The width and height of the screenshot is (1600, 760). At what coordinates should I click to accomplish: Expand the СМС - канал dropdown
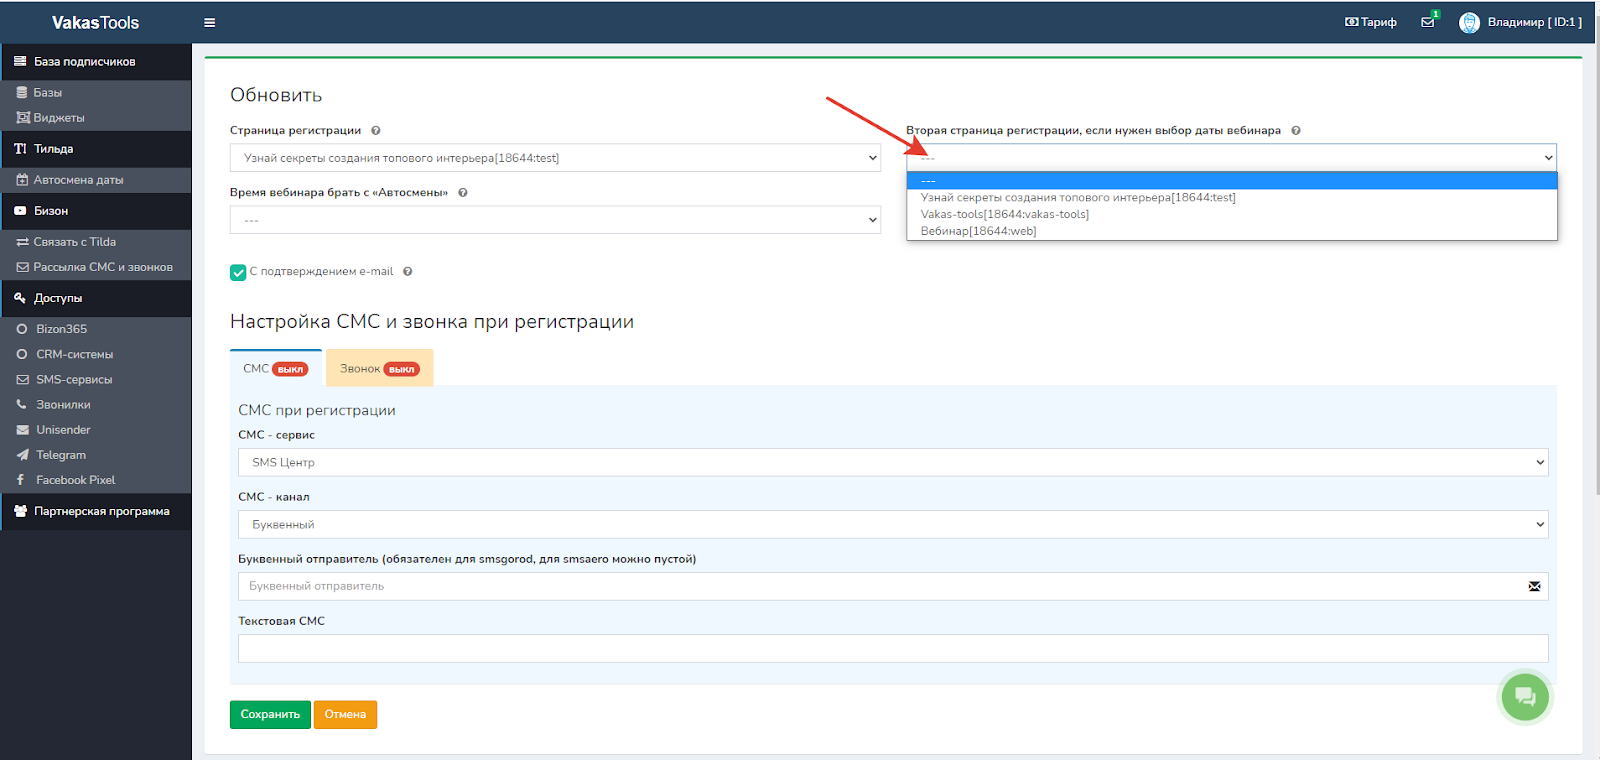point(892,524)
